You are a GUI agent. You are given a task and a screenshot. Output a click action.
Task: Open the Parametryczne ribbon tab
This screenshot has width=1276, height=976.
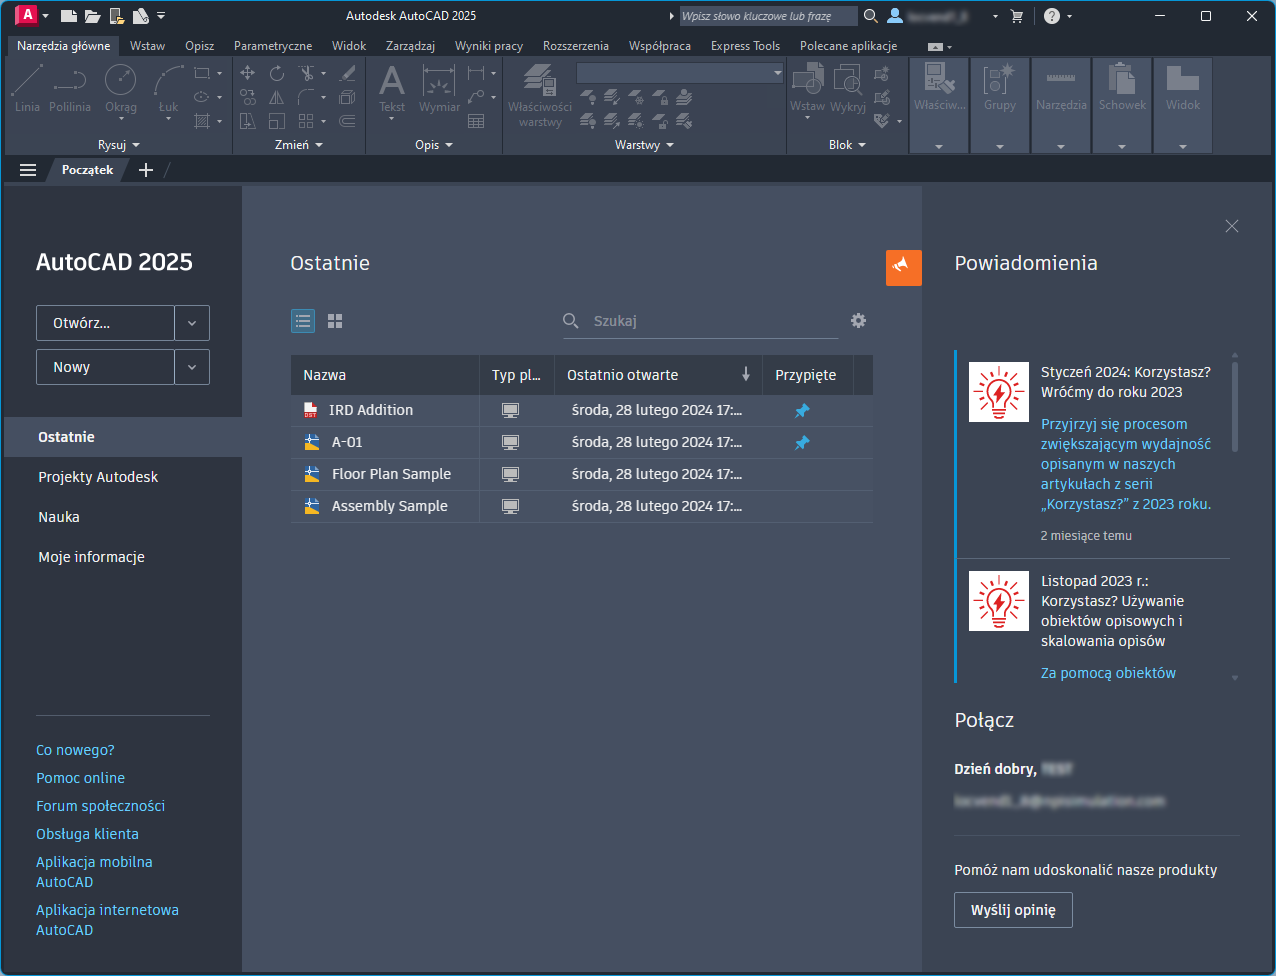(273, 46)
